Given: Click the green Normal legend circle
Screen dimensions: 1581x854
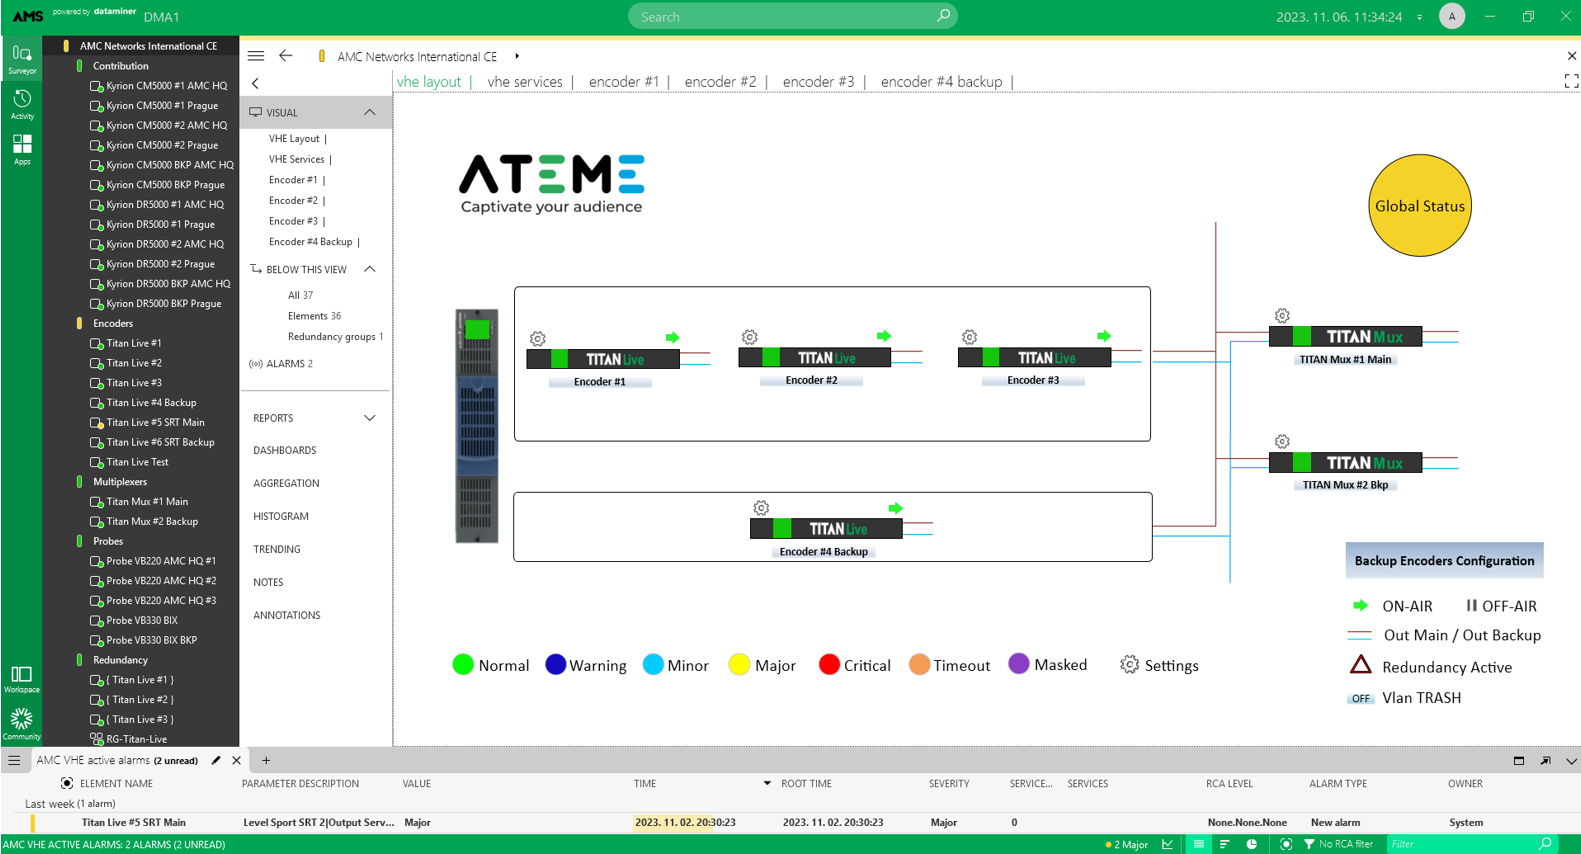Looking at the screenshot, I should pyautogui.click(x=463, y=665).
